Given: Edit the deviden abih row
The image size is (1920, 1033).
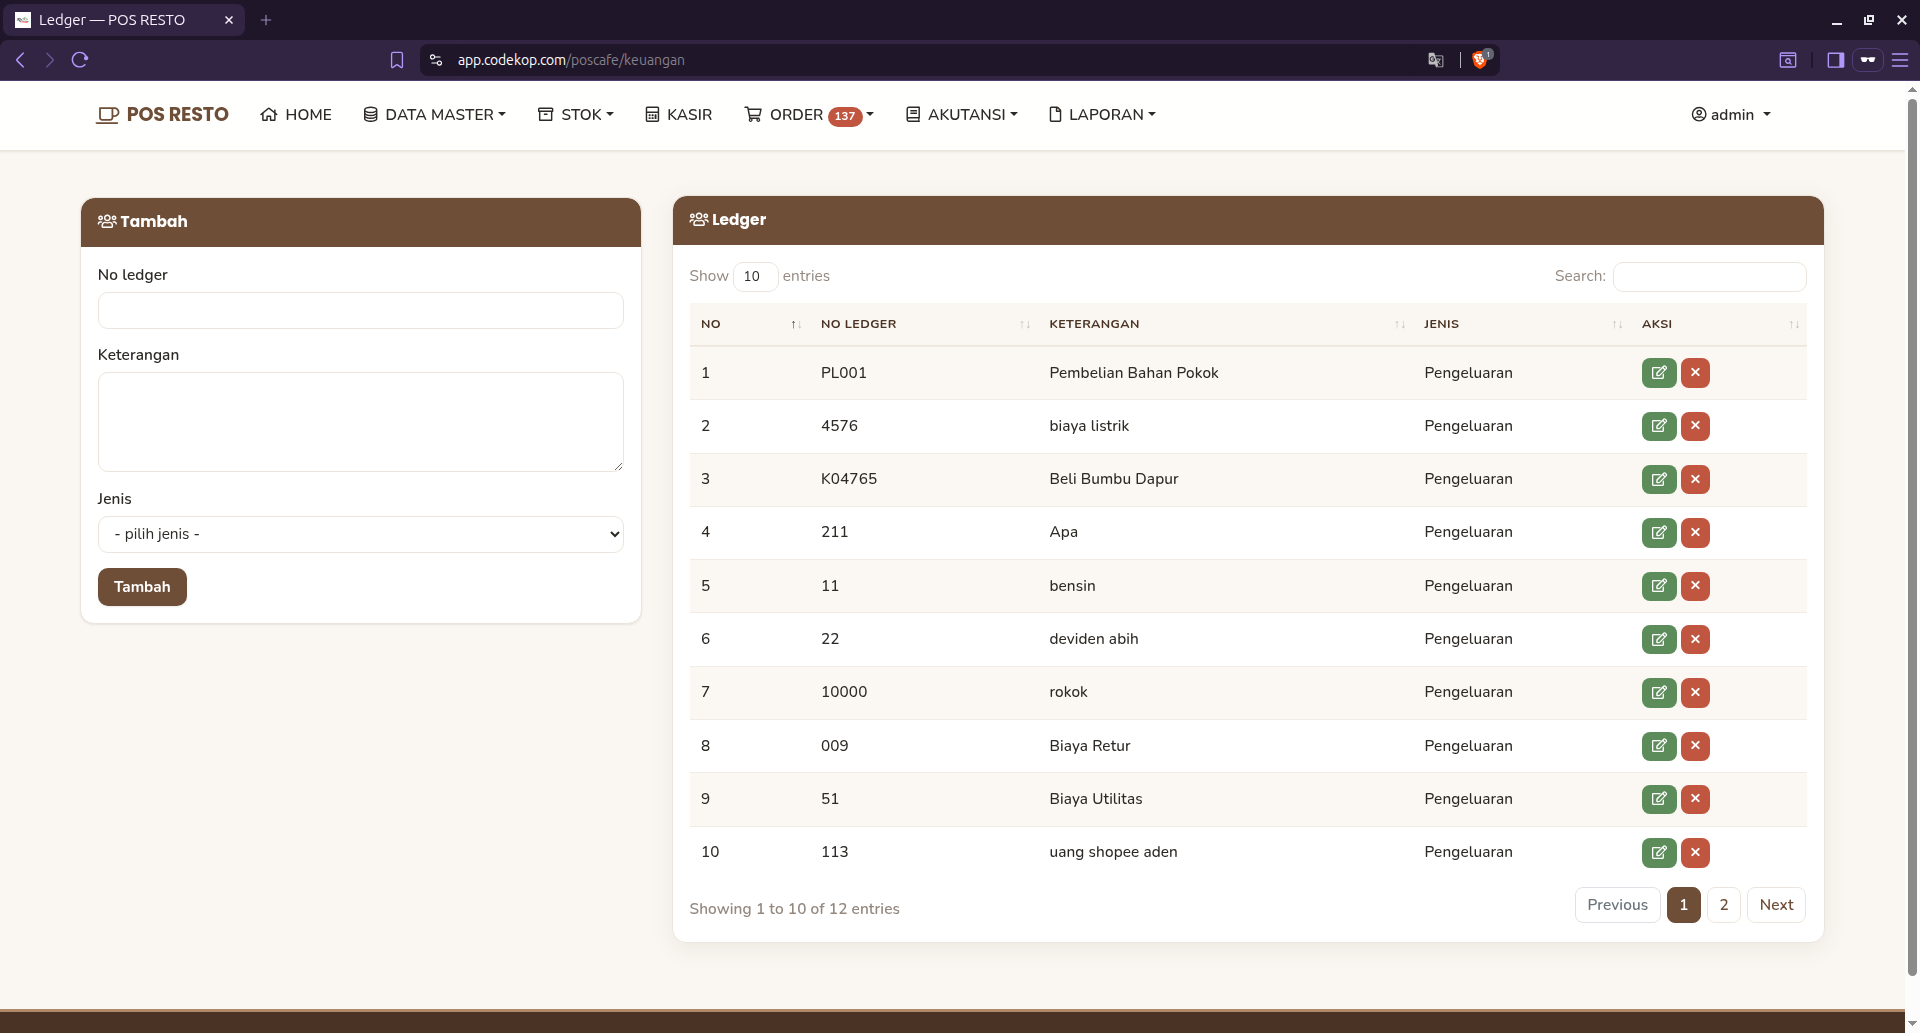Looking at the screenshot, I should (1658, 639).
